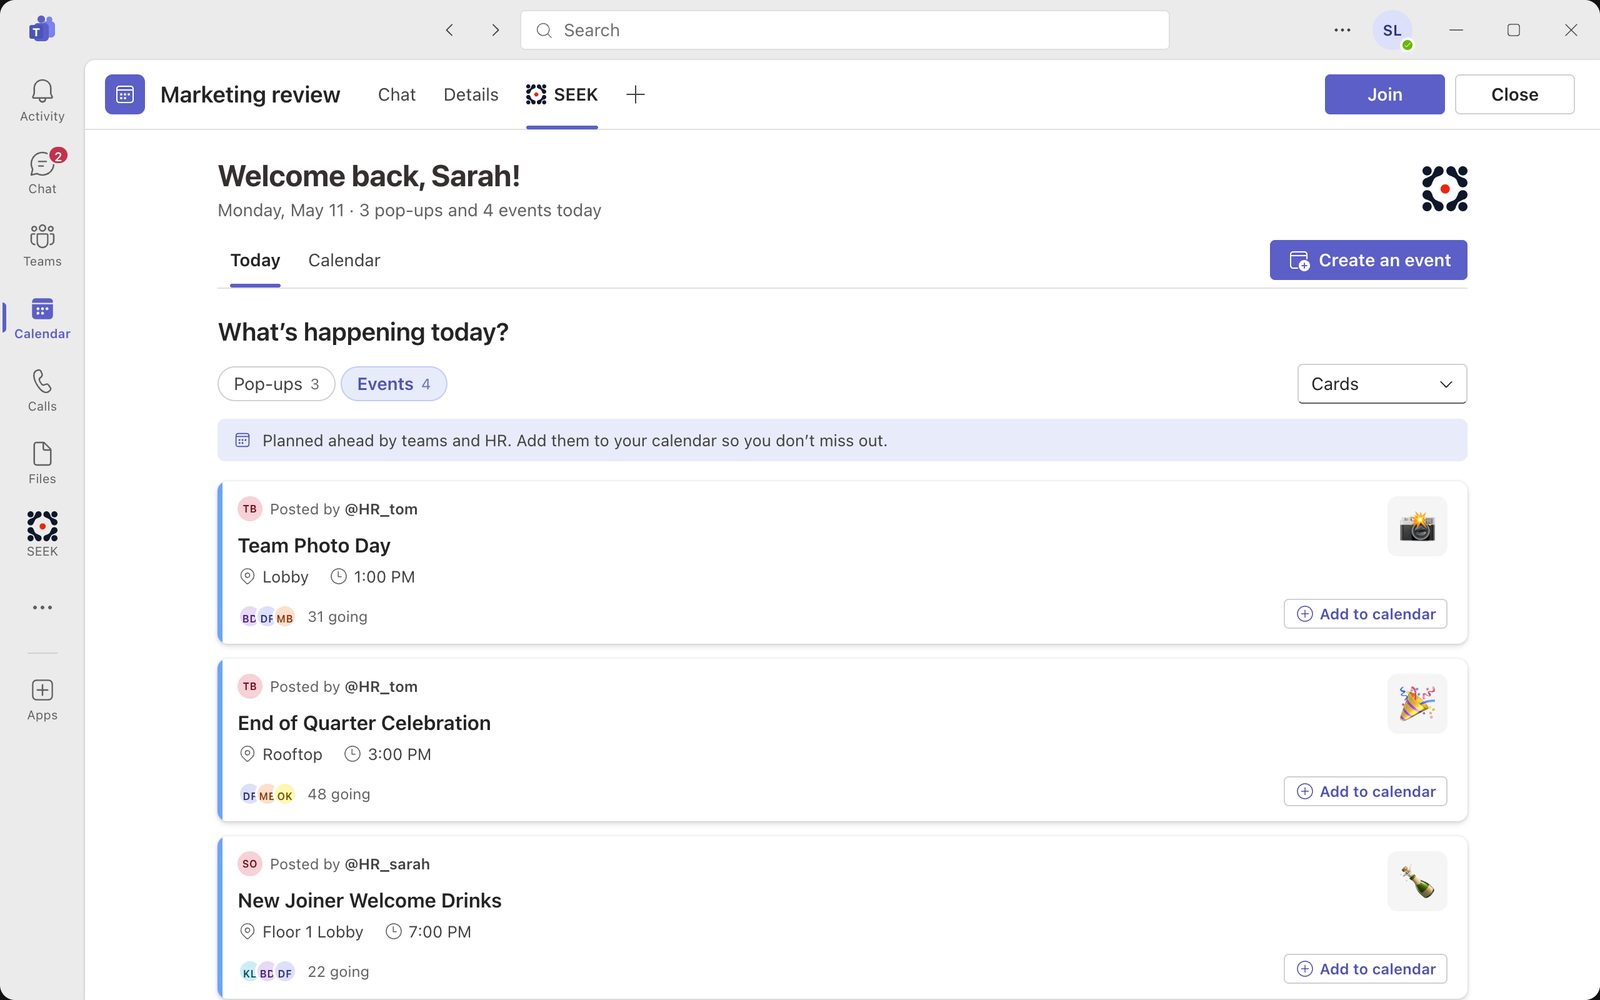
Task: Switch to the Details tab
Action: [x=471, y=94]
